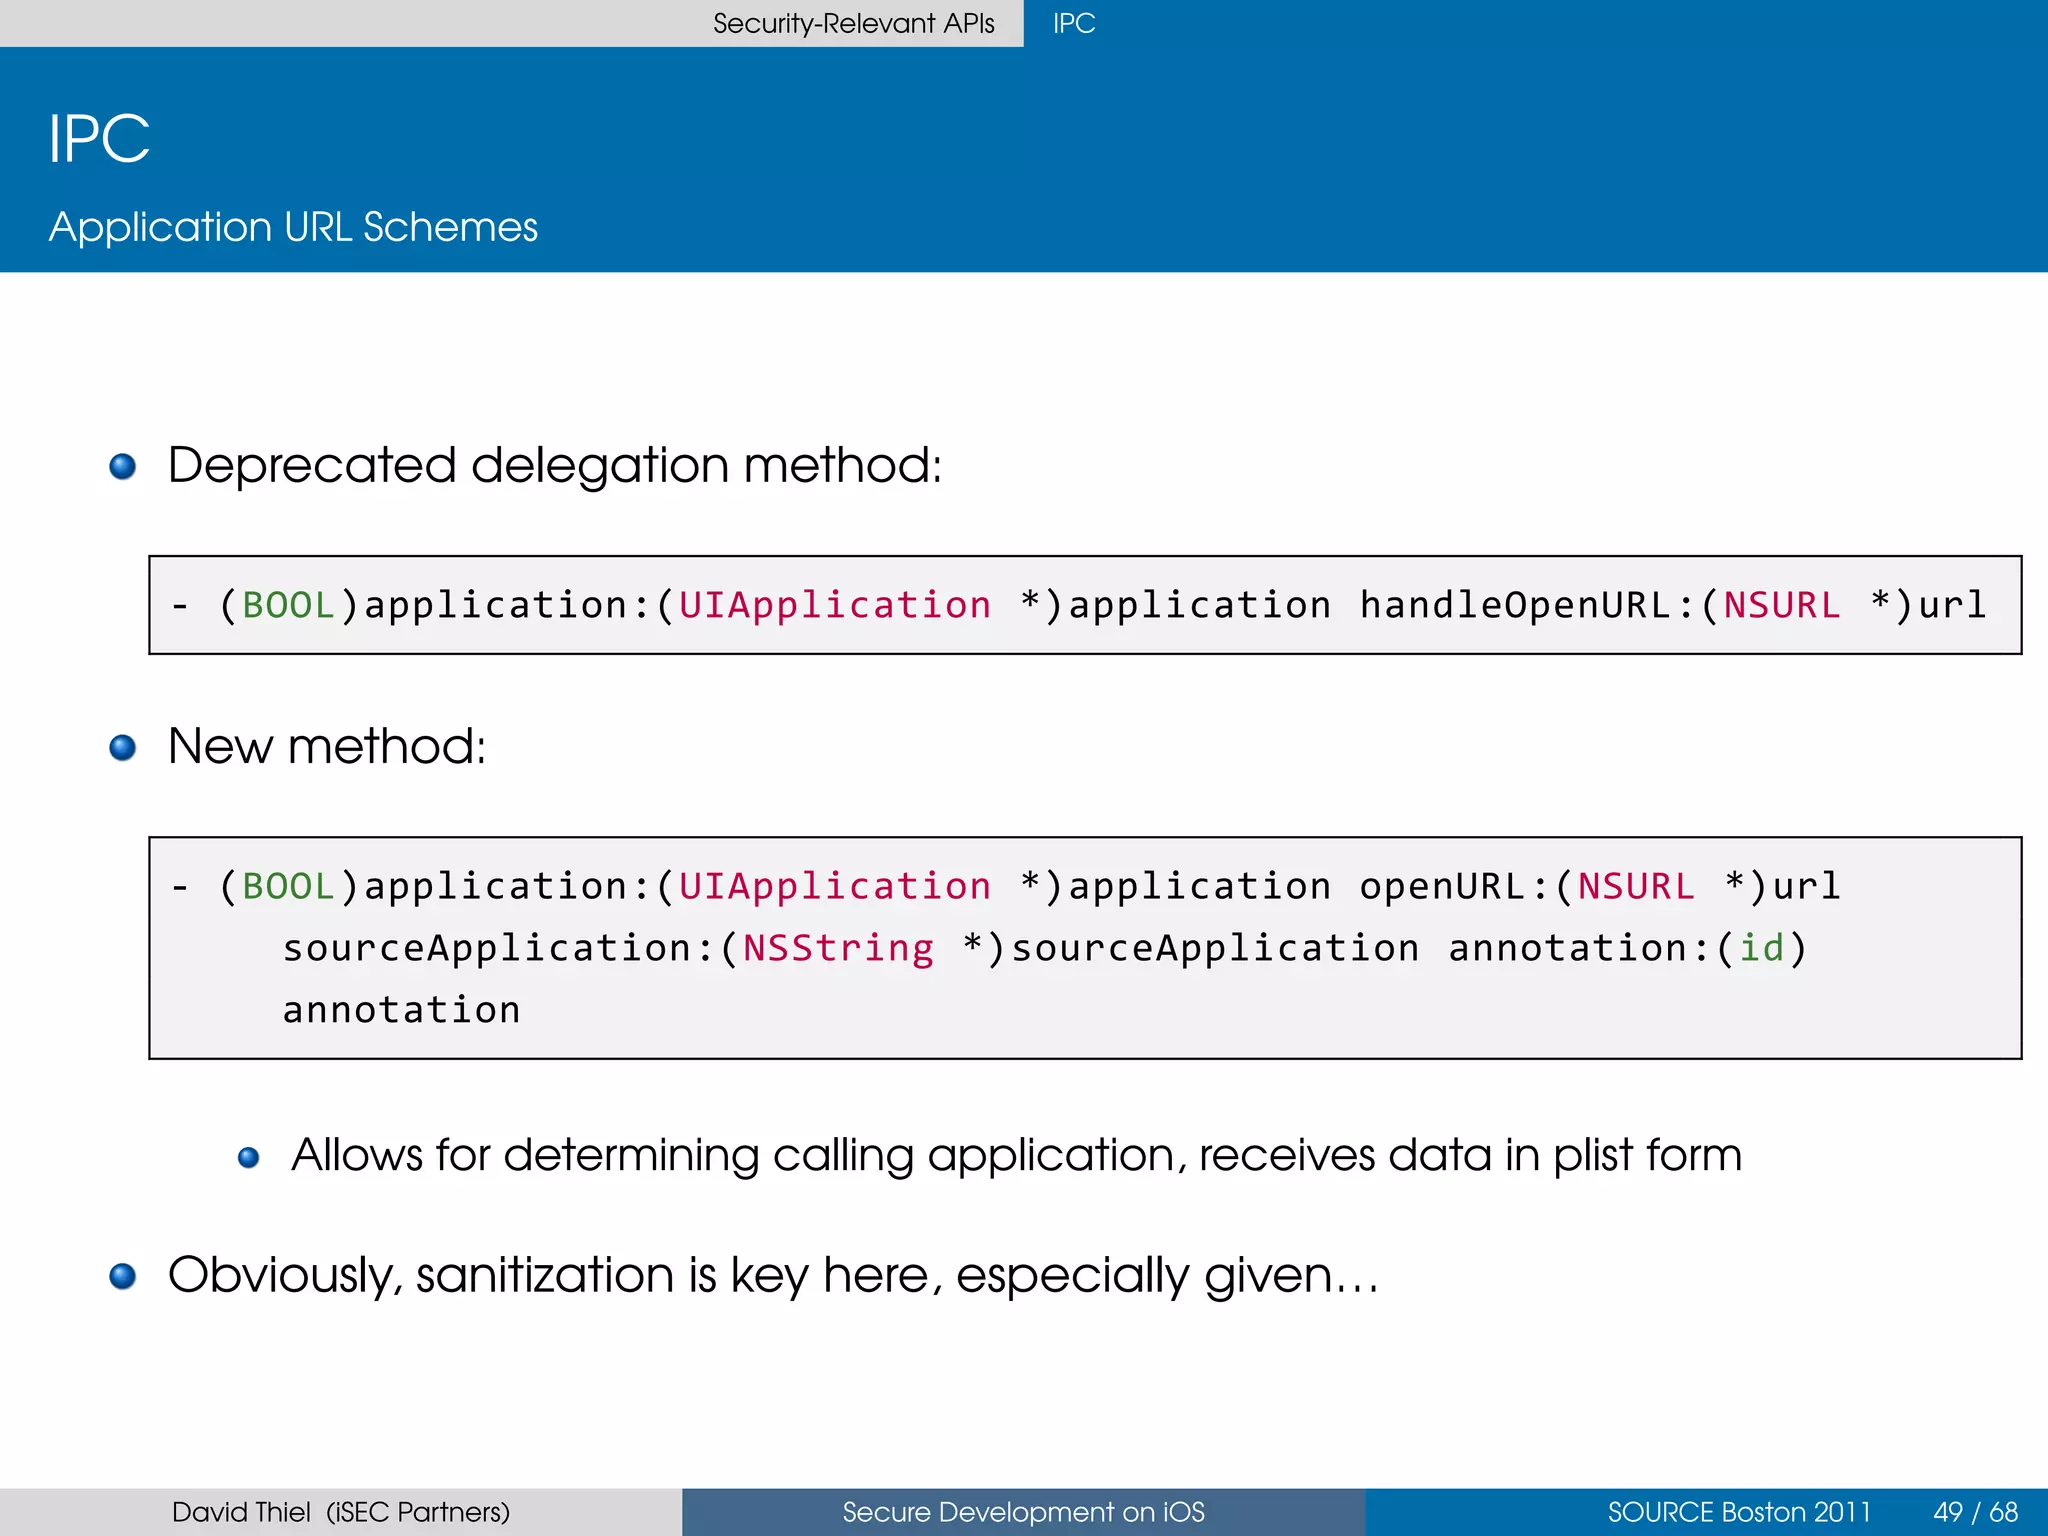Click the bullet ball beside 'New method:'
This screenshot has height=1536, width=2048.
(x=123, y=748)
